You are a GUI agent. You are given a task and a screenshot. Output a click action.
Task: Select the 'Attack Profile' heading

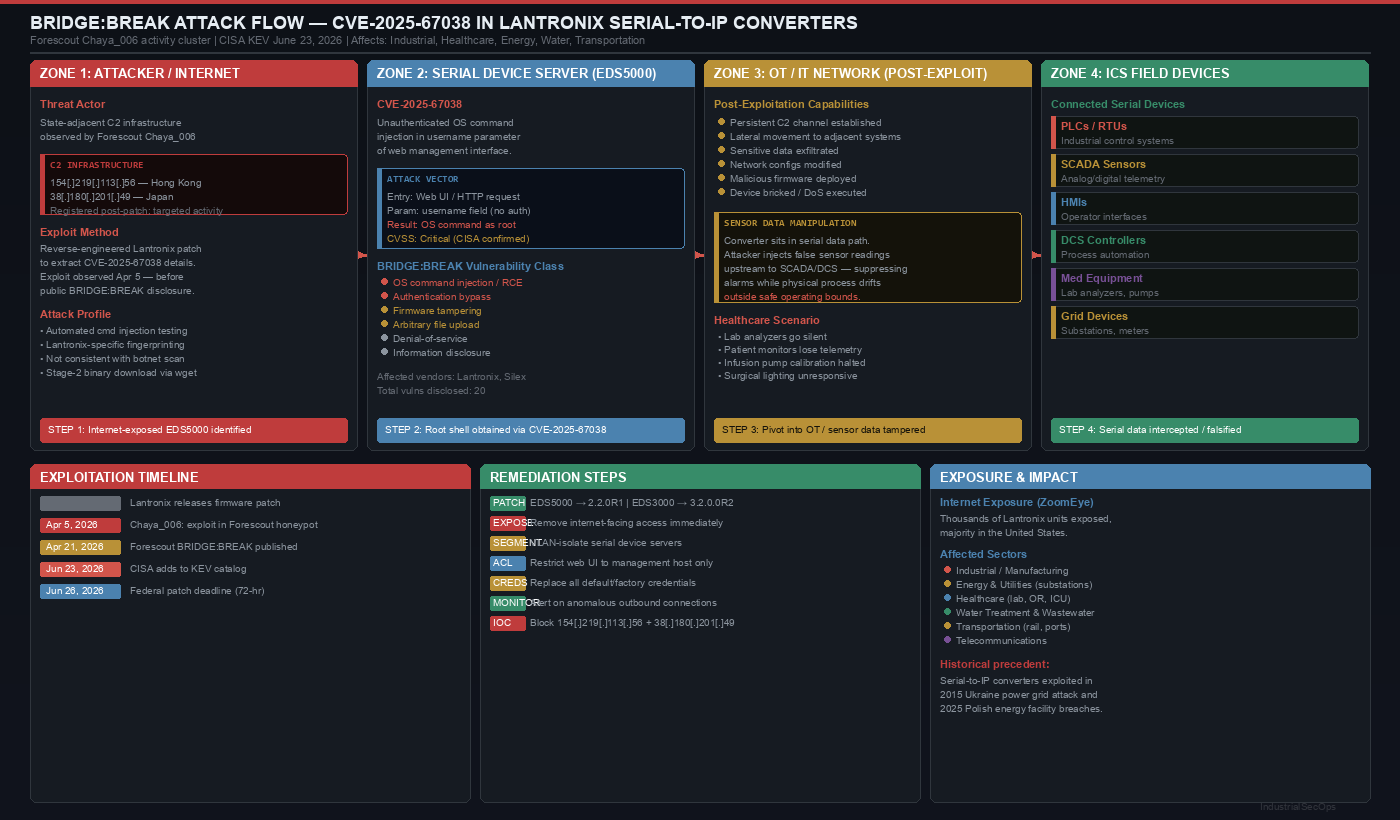(x=75, y=314)
